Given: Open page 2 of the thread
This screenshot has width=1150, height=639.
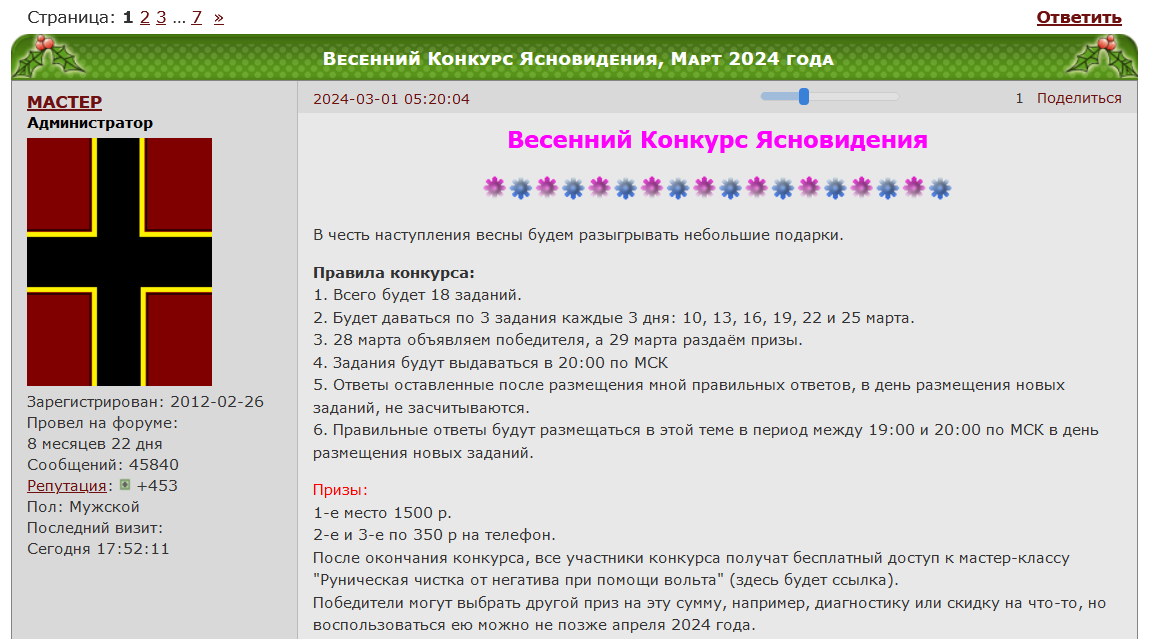Looking at the screenshot, I should tap(144, 18).
